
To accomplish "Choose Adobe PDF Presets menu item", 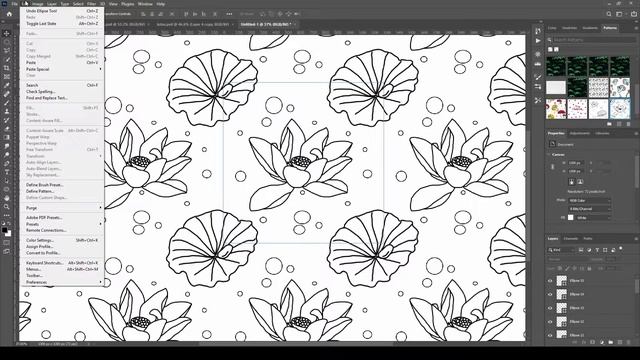I will click(62, 218).
